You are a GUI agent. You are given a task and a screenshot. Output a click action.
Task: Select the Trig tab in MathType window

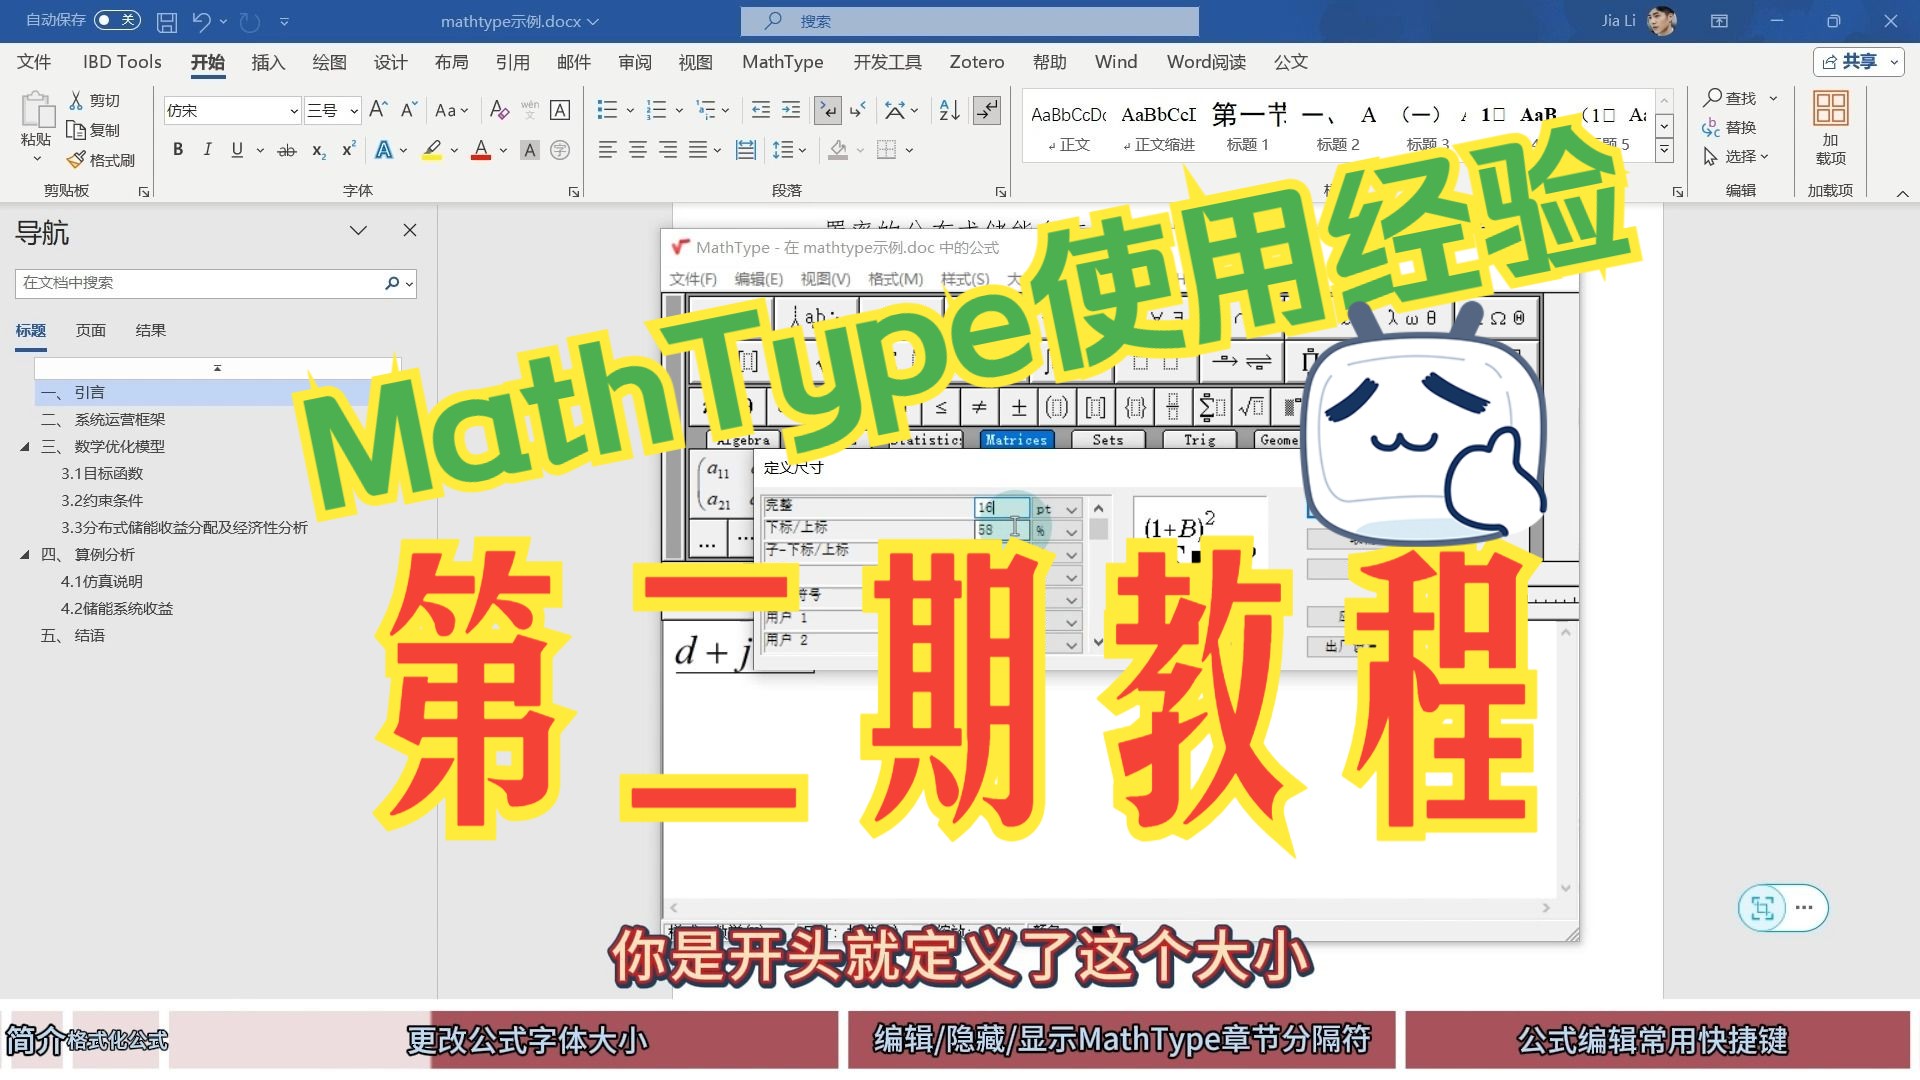[x=1199, y=440]
